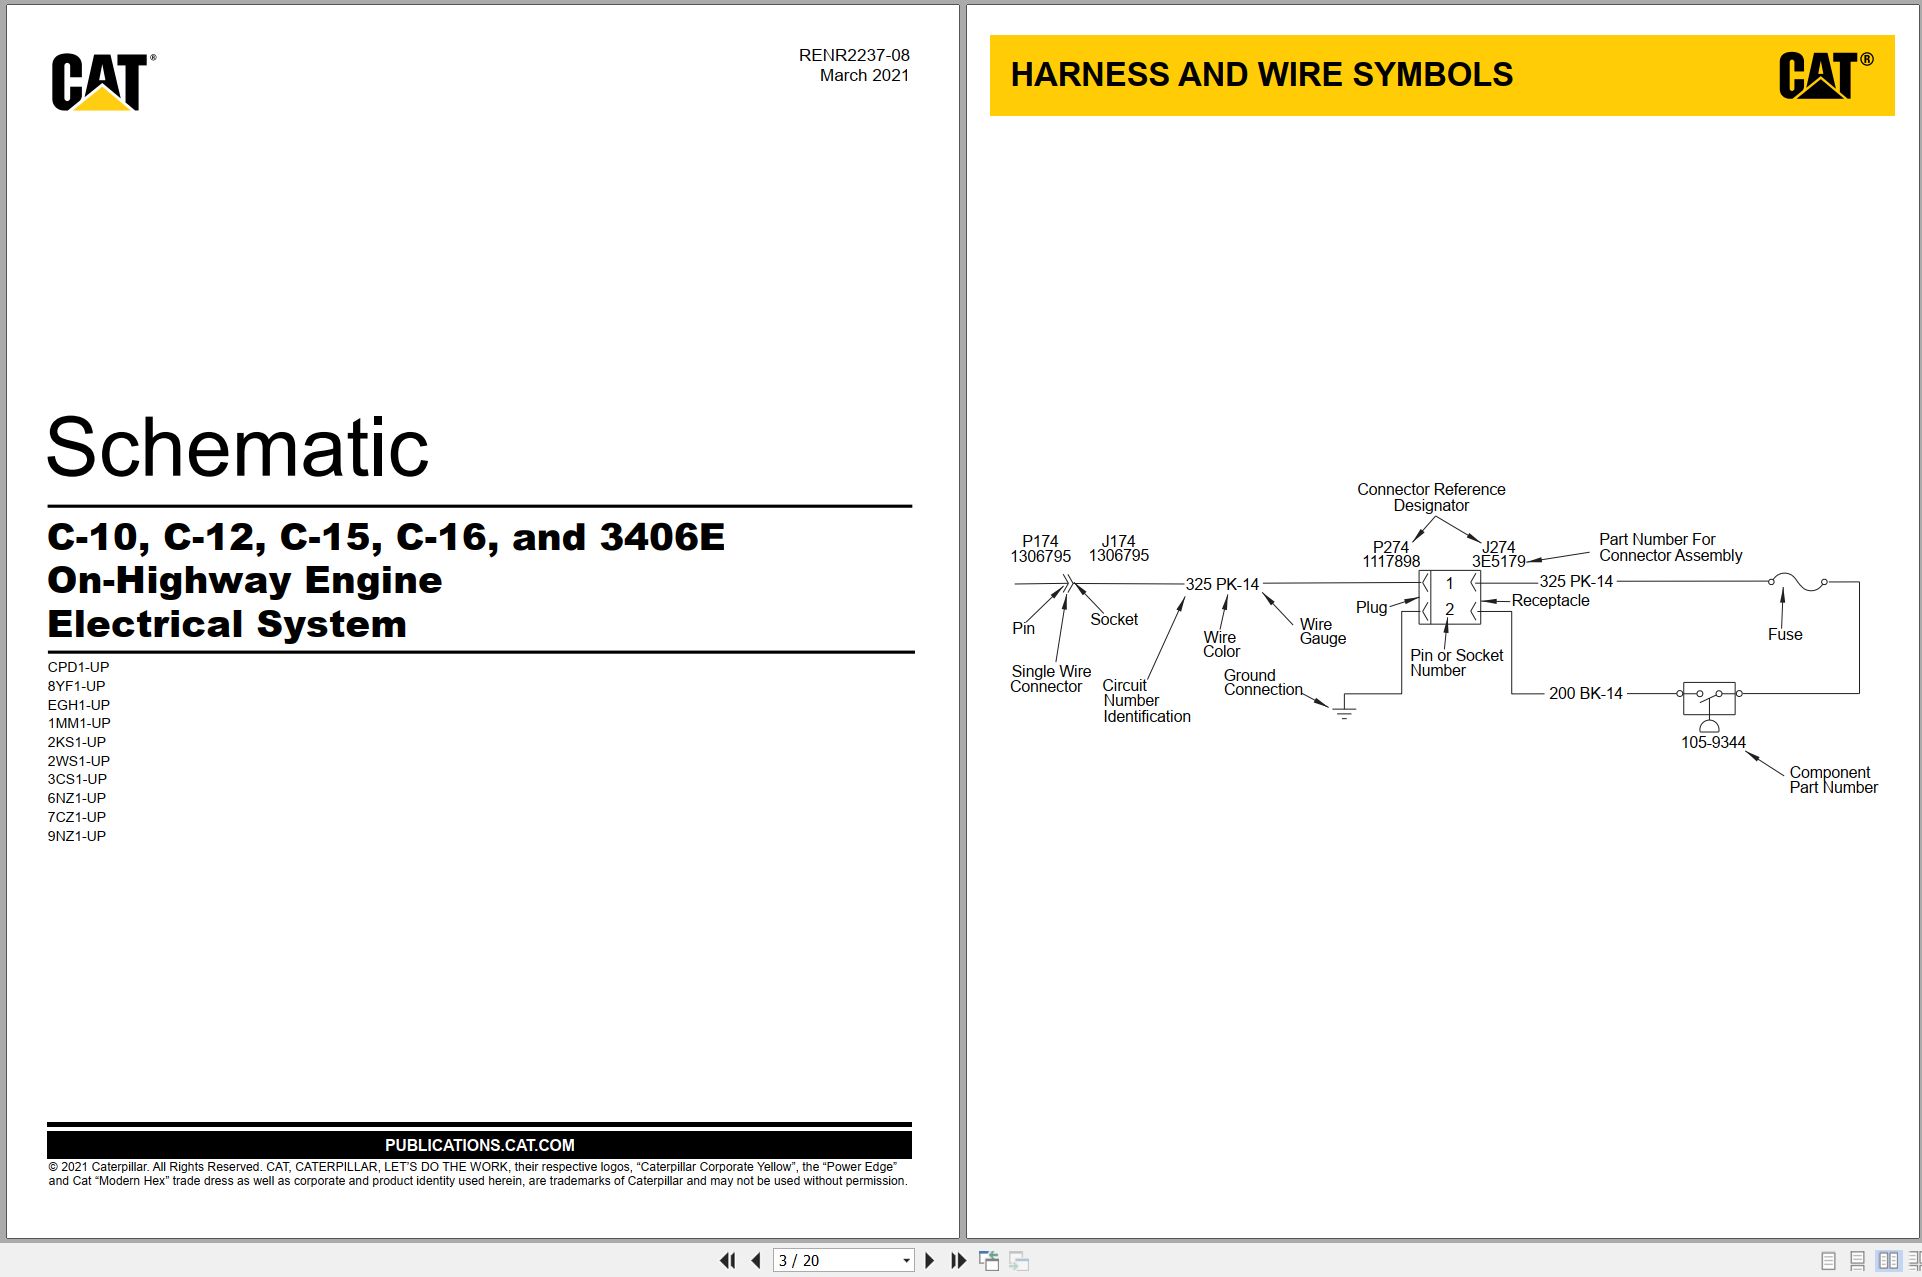
Task: Click the PUBLICATIONS.CAT.COM link
Action: pyautogui.click(x=479, y=1145)
